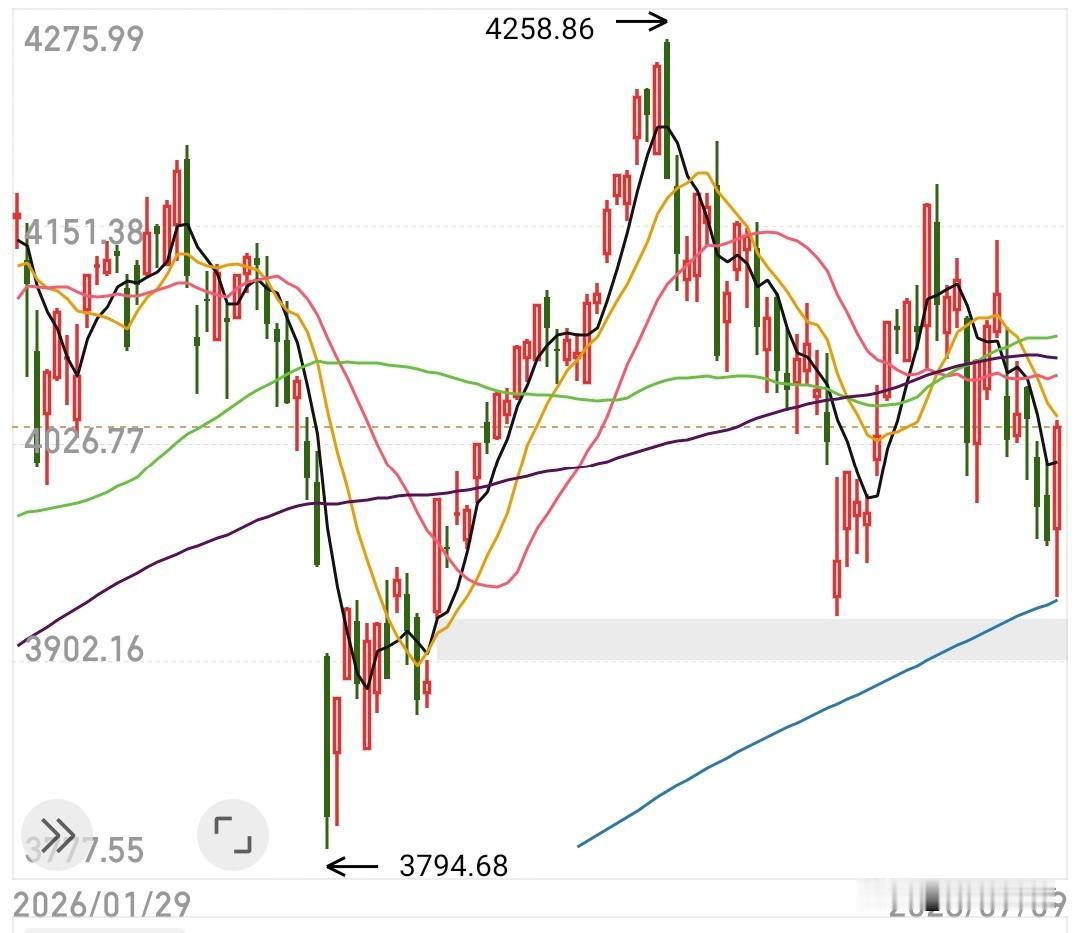Image resolution: width=1080 pixels, height=933 pixels.
Task: Select the 4258.86 highest price label
Action: [x=539, y=29]
